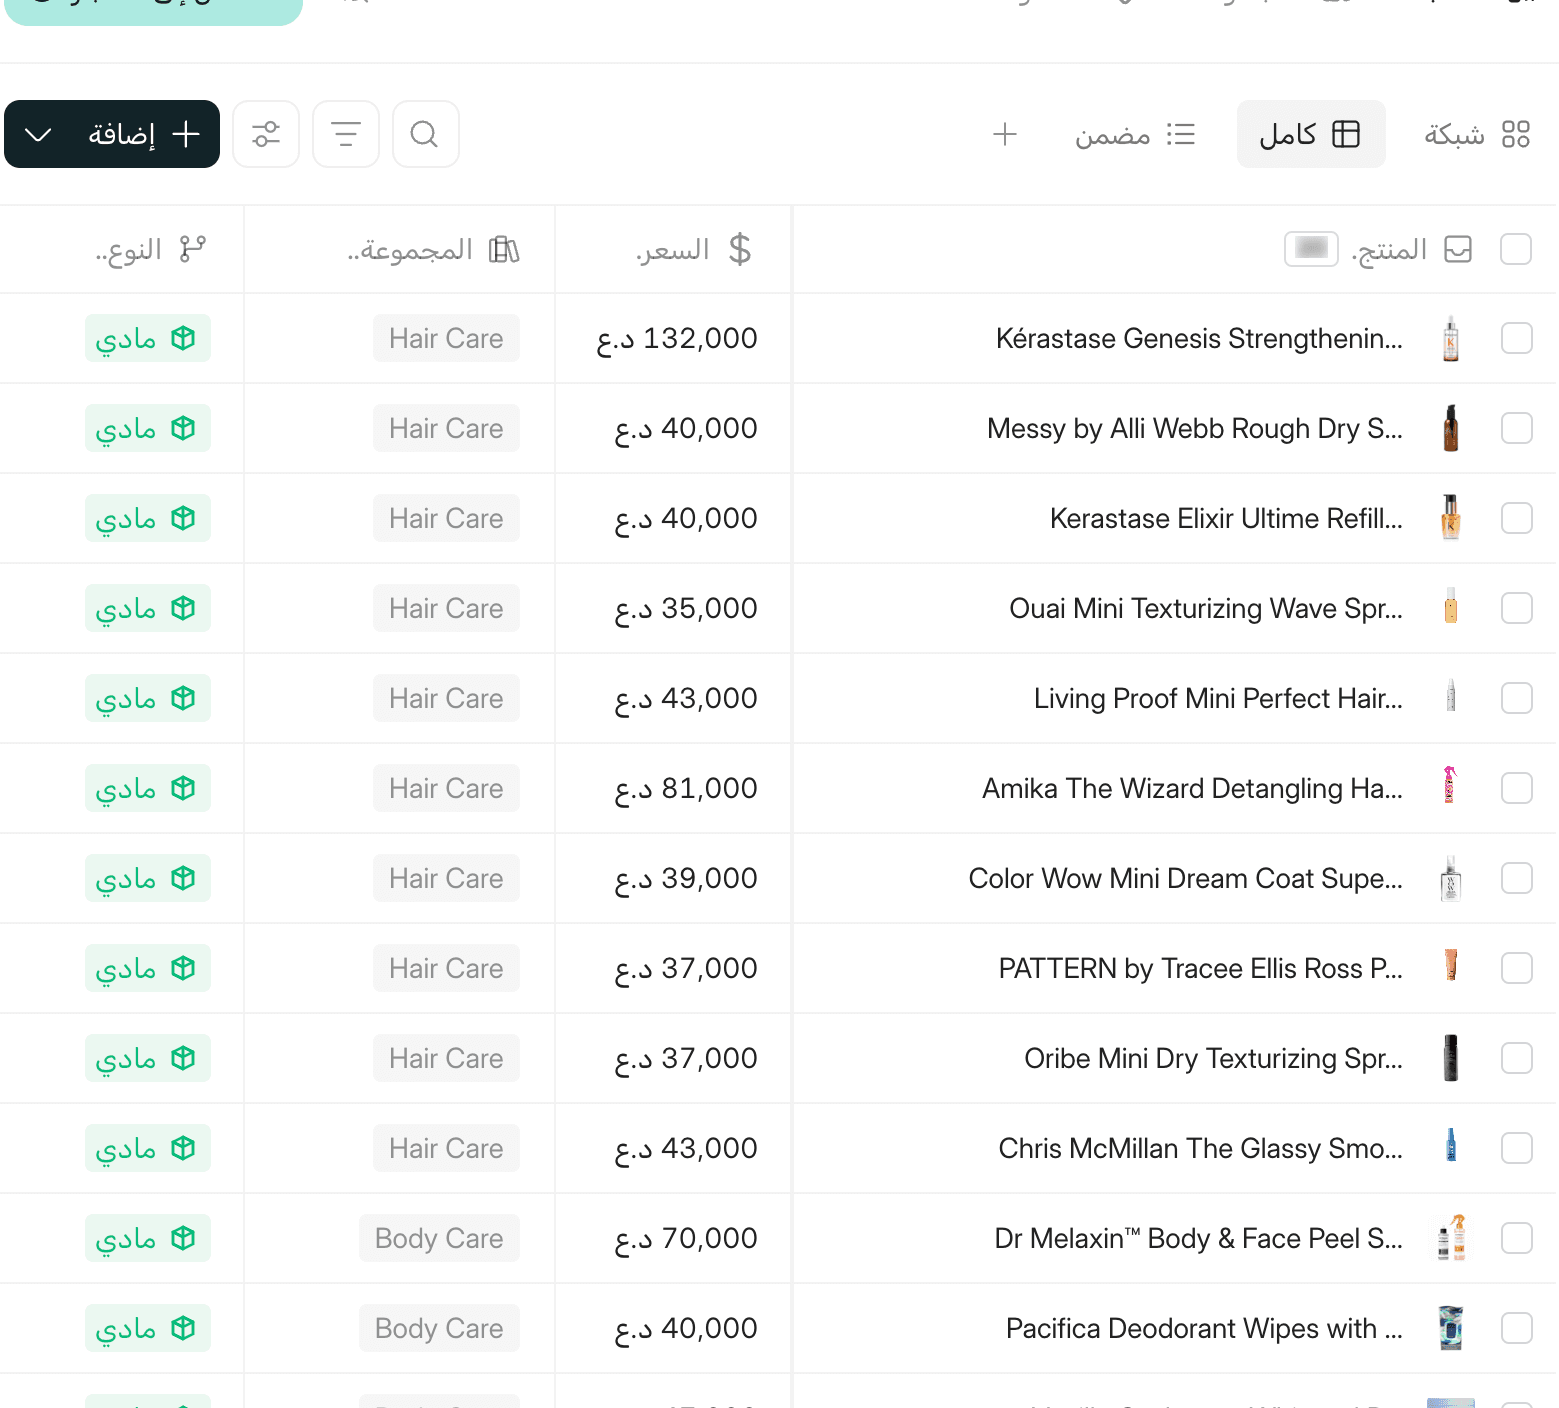
Task: Select checkbox for Amika The Wizard row
Action: [1516, 788]
